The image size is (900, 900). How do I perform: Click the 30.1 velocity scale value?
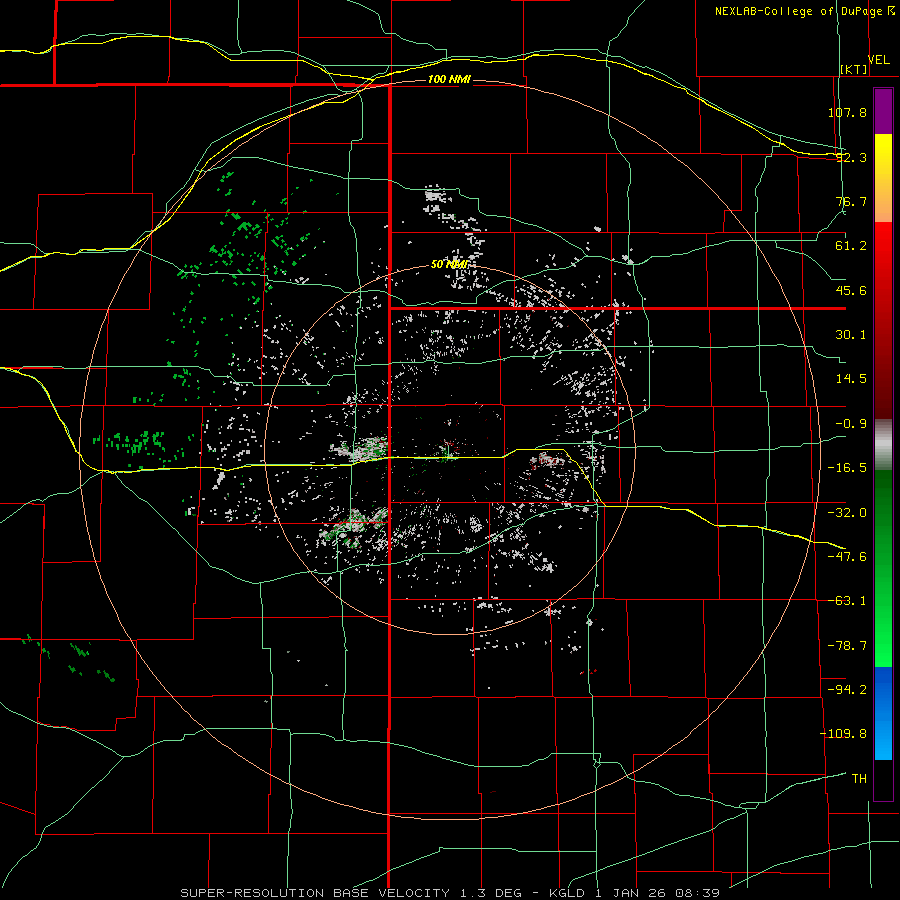click(851, 335)
